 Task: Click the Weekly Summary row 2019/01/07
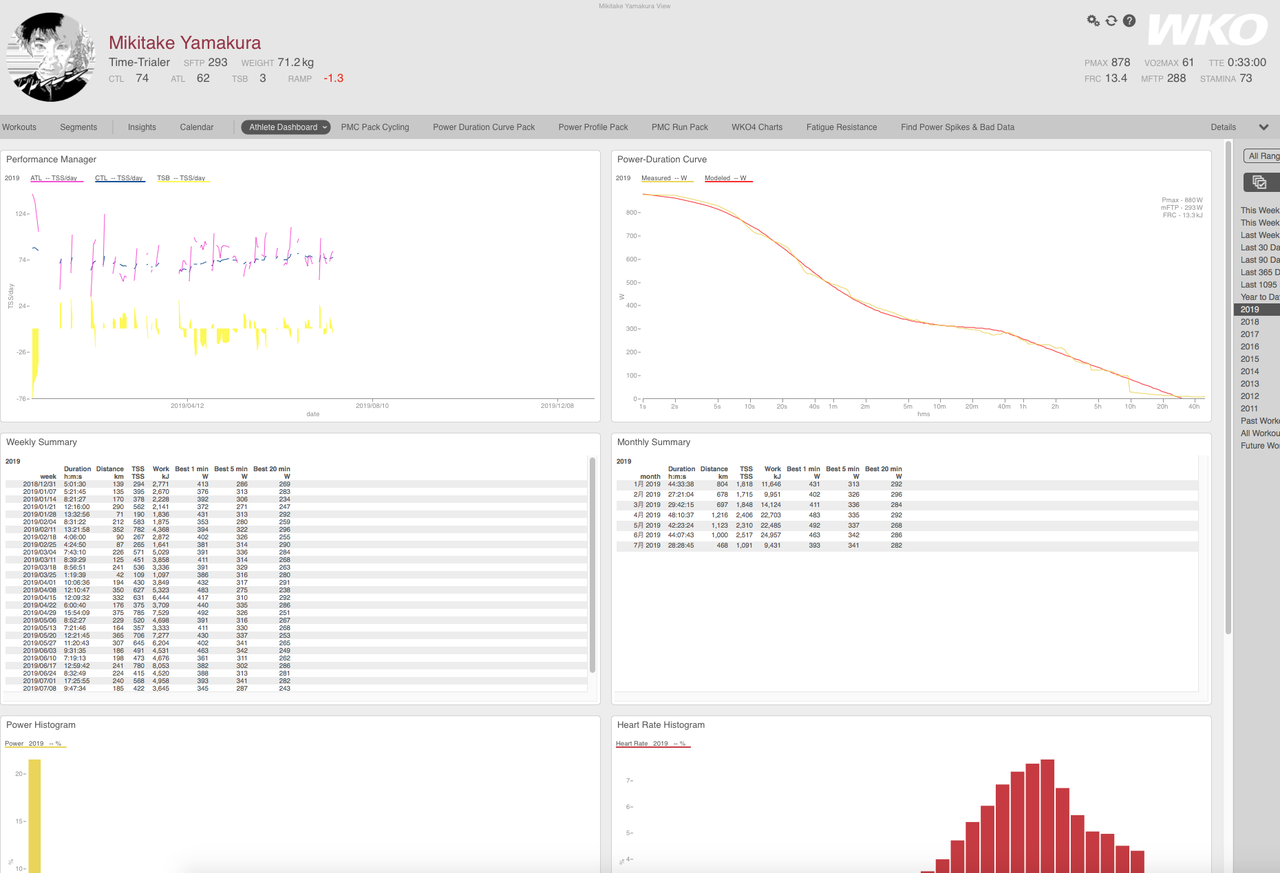point(297,492)
